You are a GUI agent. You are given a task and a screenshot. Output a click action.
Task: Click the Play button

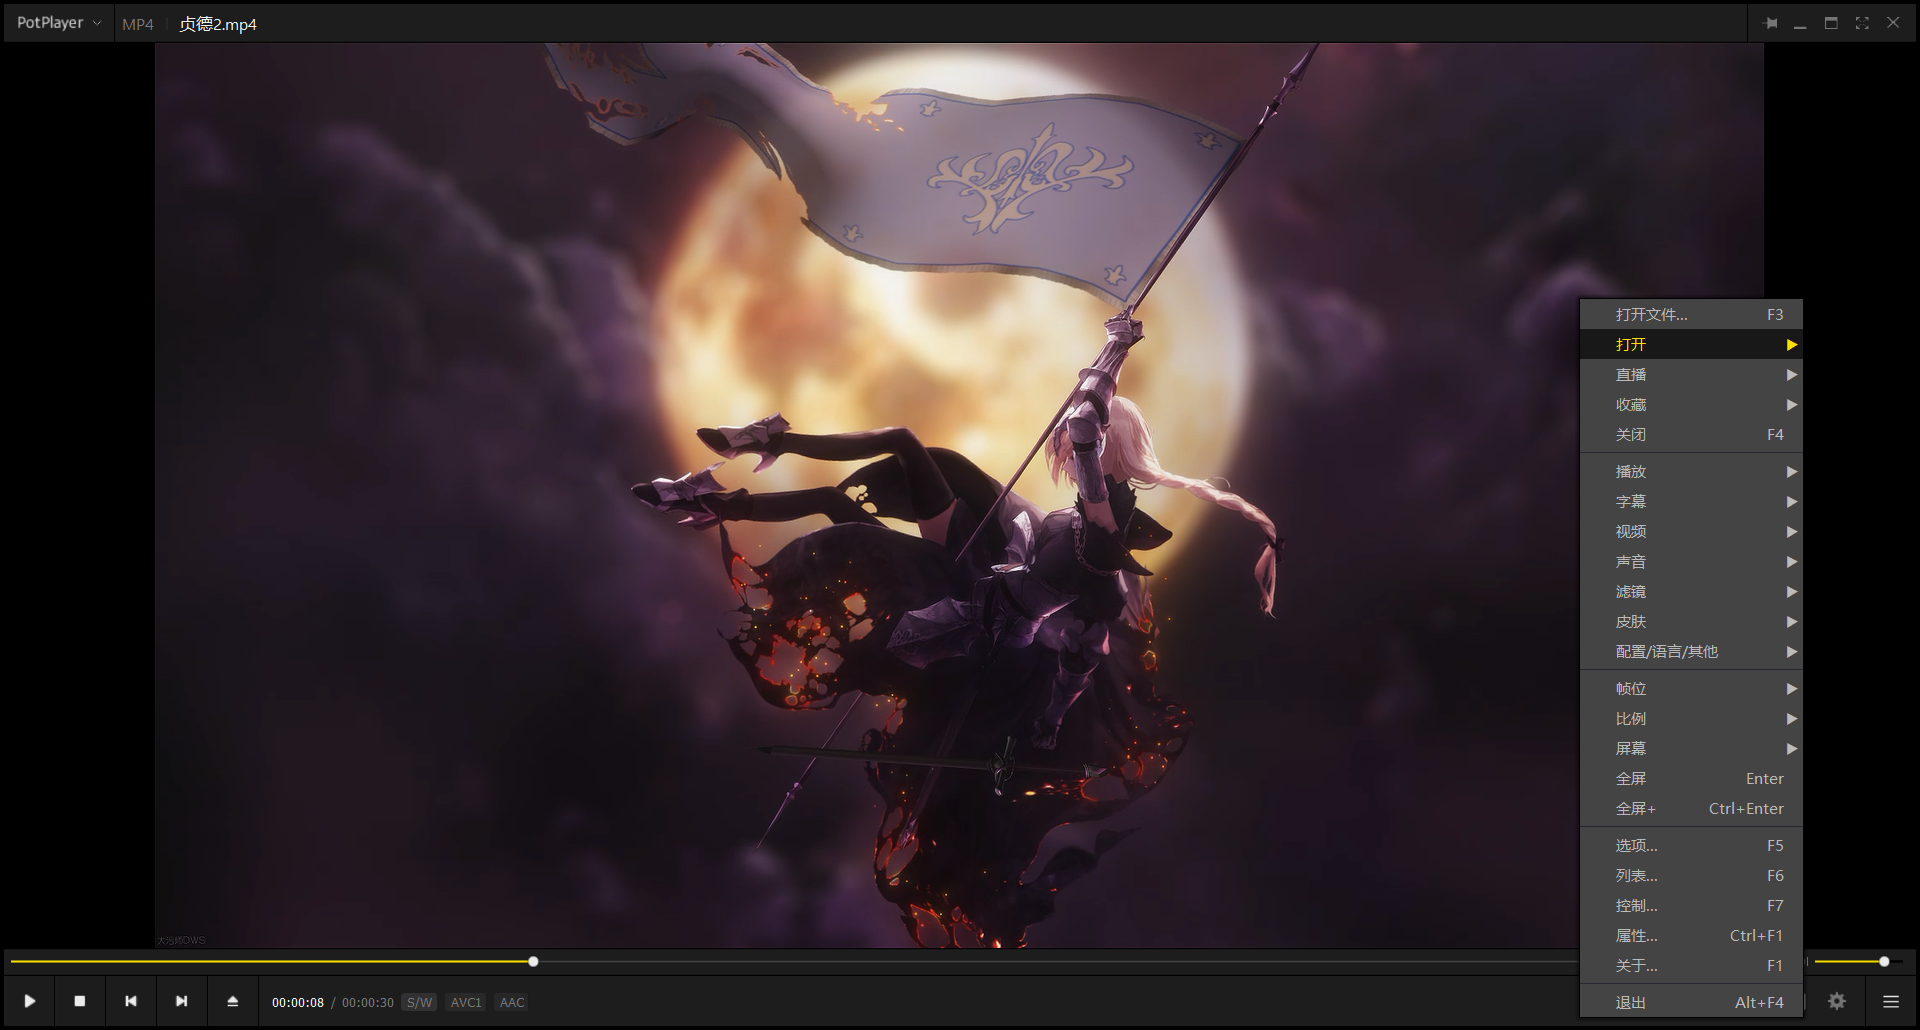pos(30,1001)
